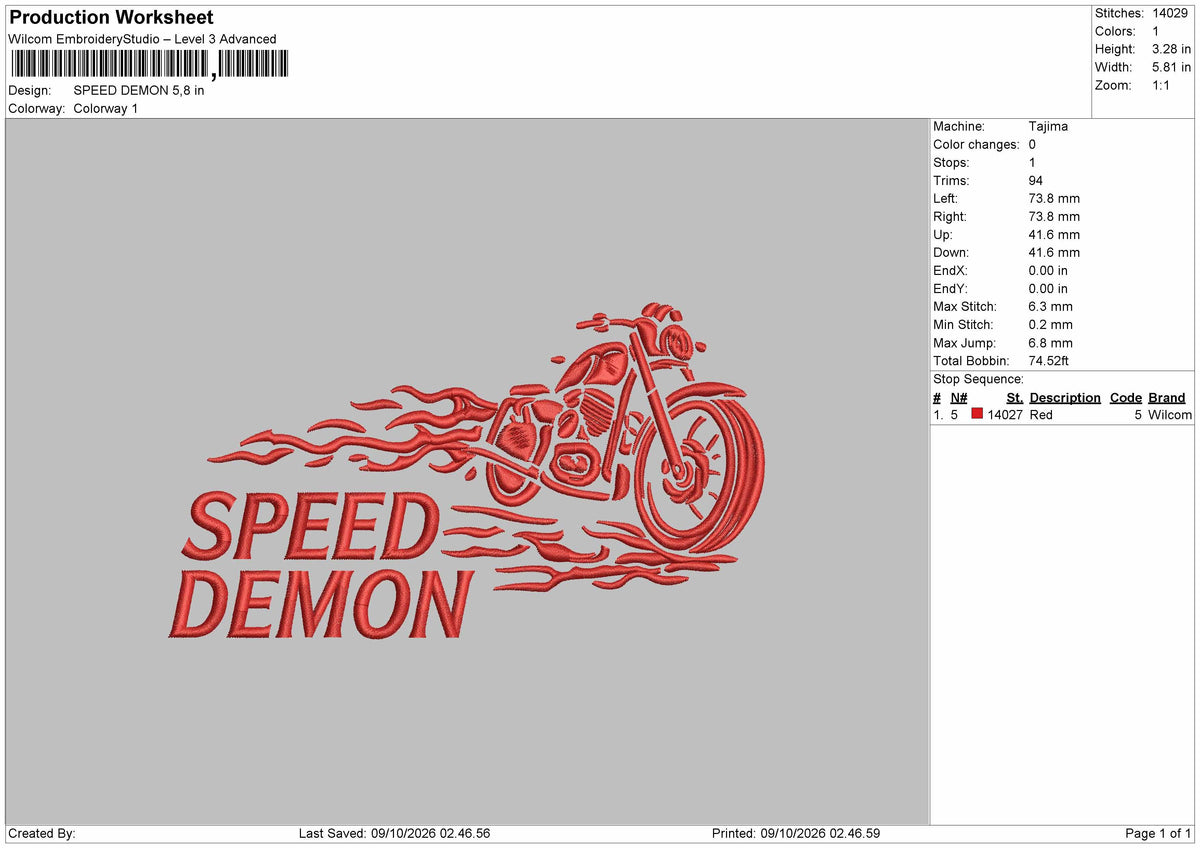Click the design barcode

[149, 65]
